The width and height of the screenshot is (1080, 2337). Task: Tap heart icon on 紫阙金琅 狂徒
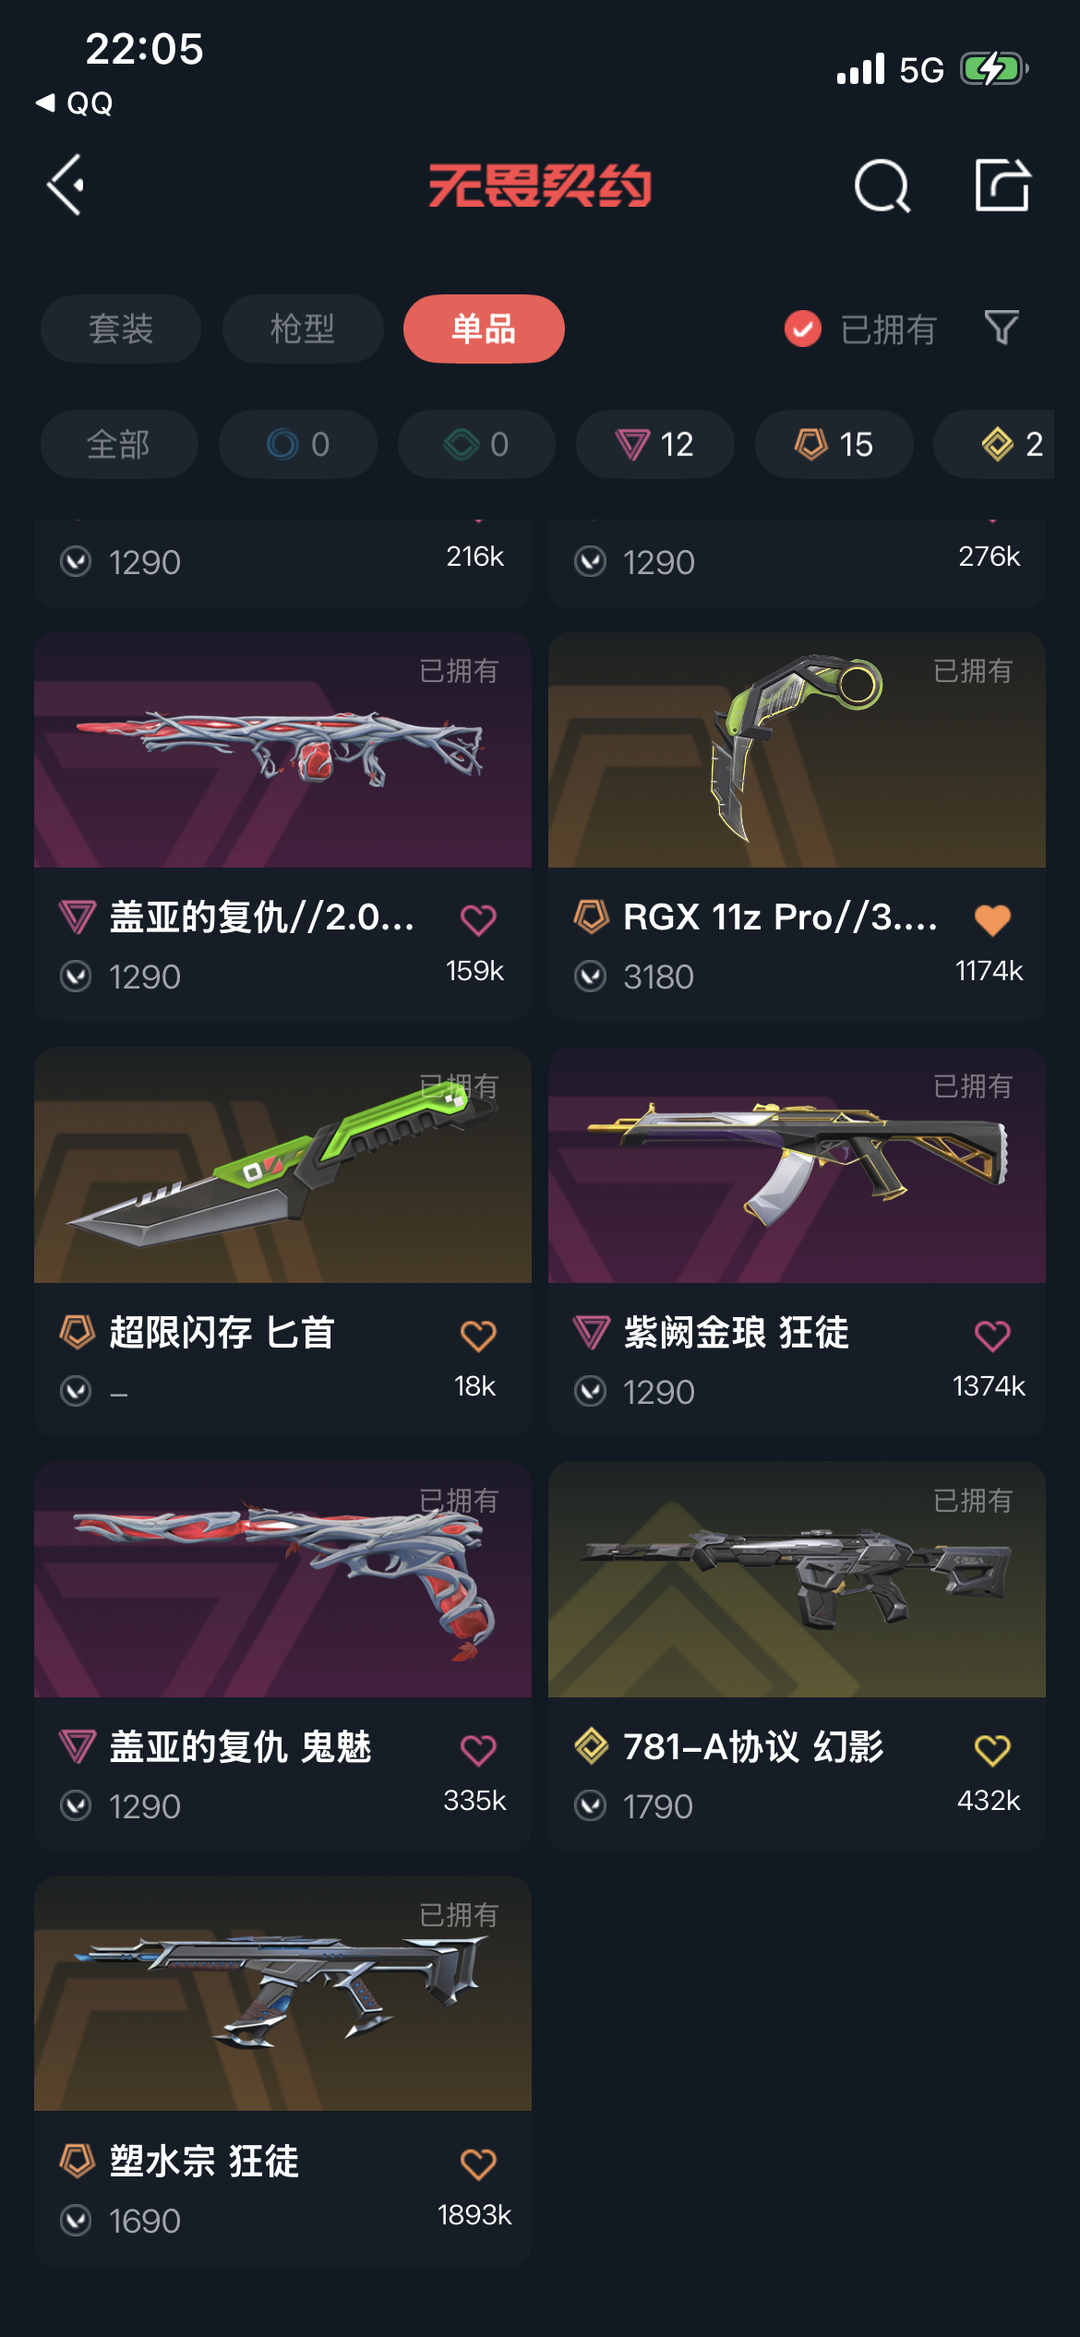(992, 1335)
